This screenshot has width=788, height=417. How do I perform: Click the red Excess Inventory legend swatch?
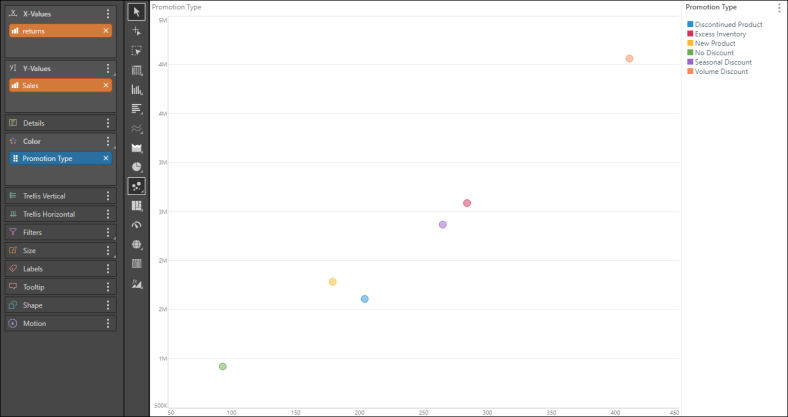pyautogui.click(x=690, y=34)
